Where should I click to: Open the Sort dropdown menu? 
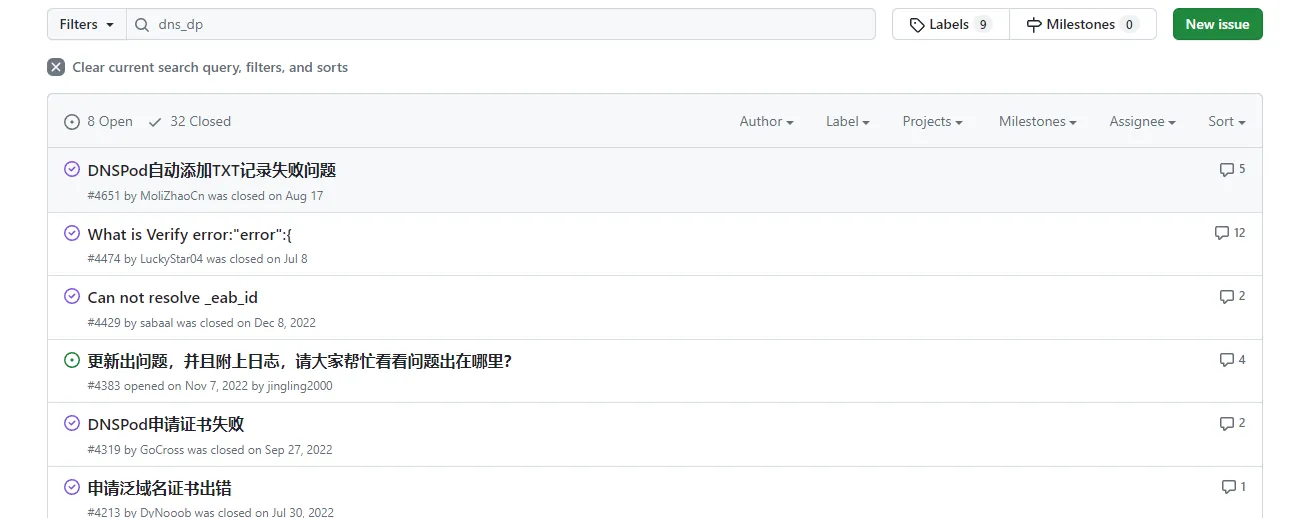pos(1226,121)
